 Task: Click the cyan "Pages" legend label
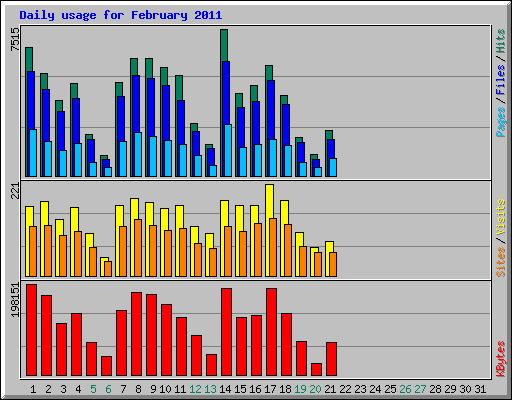(500, 122)
